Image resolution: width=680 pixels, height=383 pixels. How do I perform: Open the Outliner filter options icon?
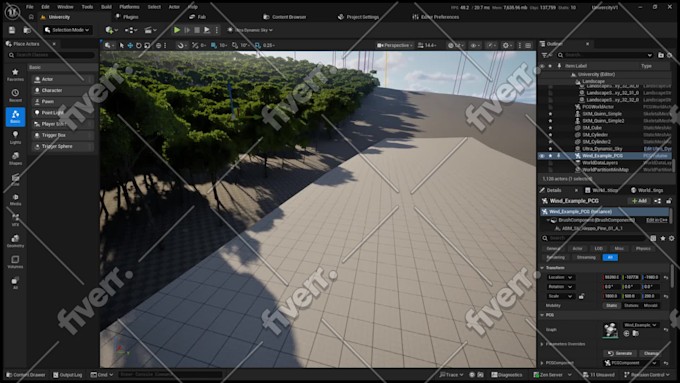point(546,55)
